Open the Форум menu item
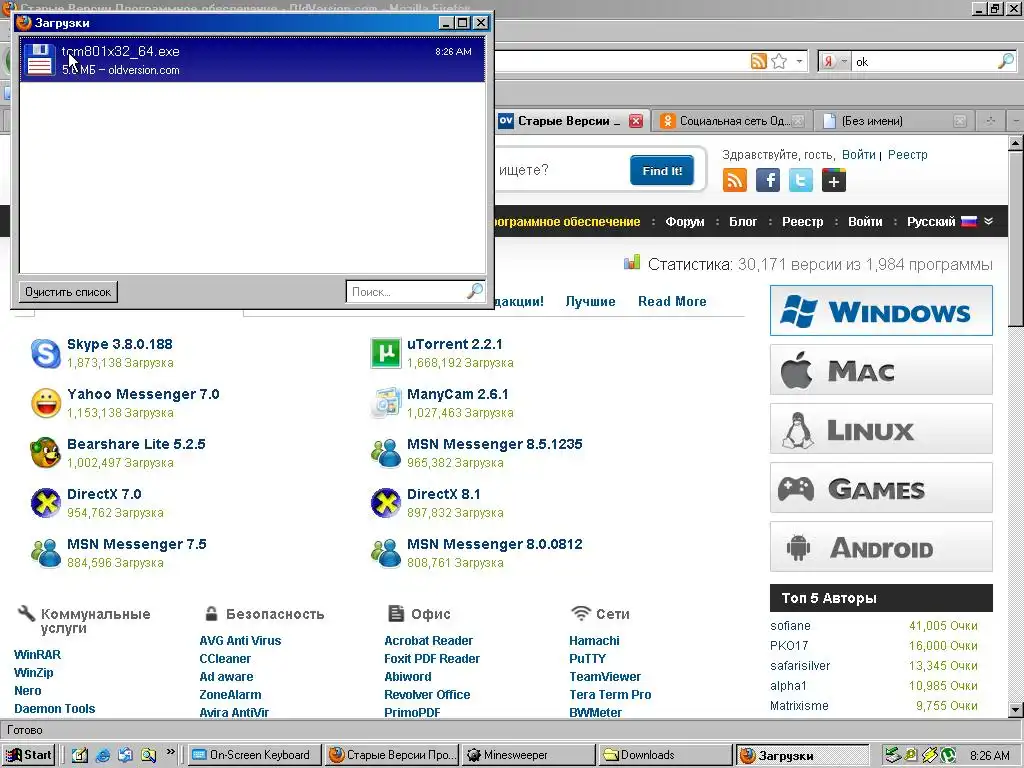The height and width of the screenshot is (768, 1024). click(684, 221)
